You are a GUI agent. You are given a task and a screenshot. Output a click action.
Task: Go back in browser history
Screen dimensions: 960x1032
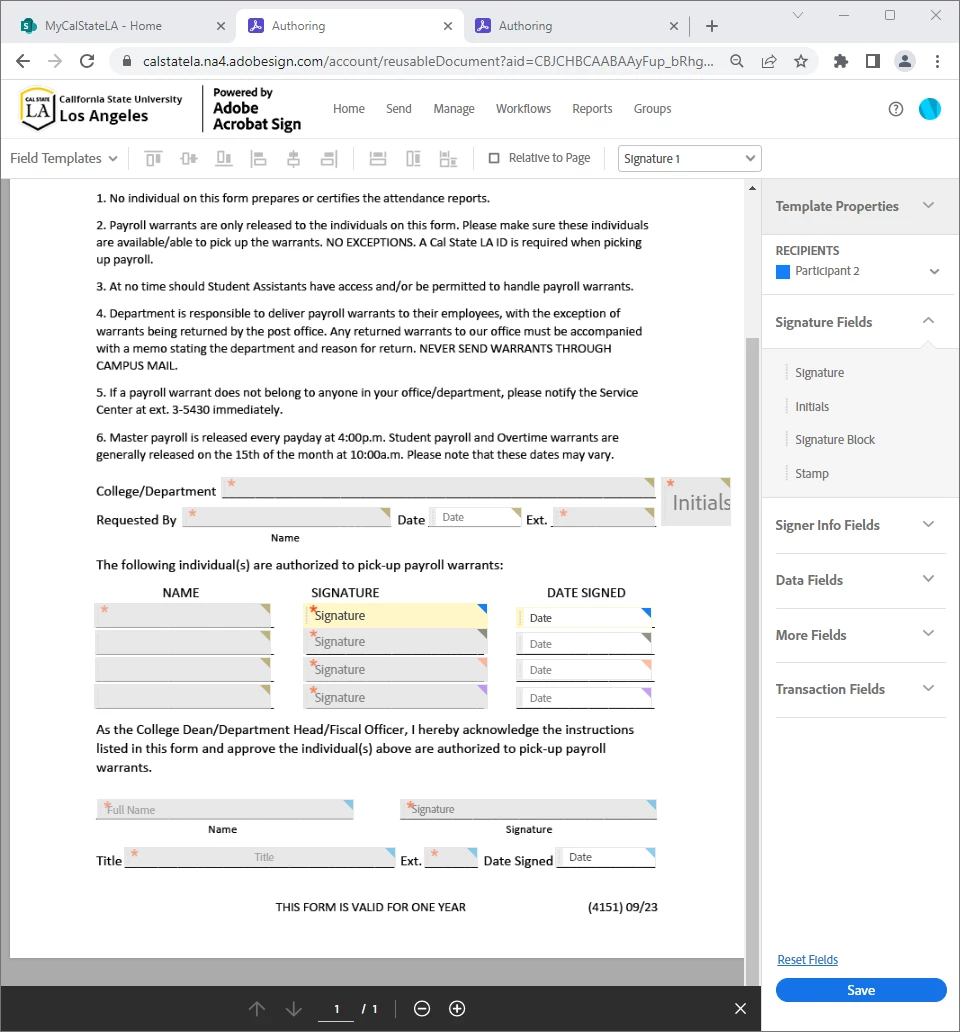pos(23,61)
